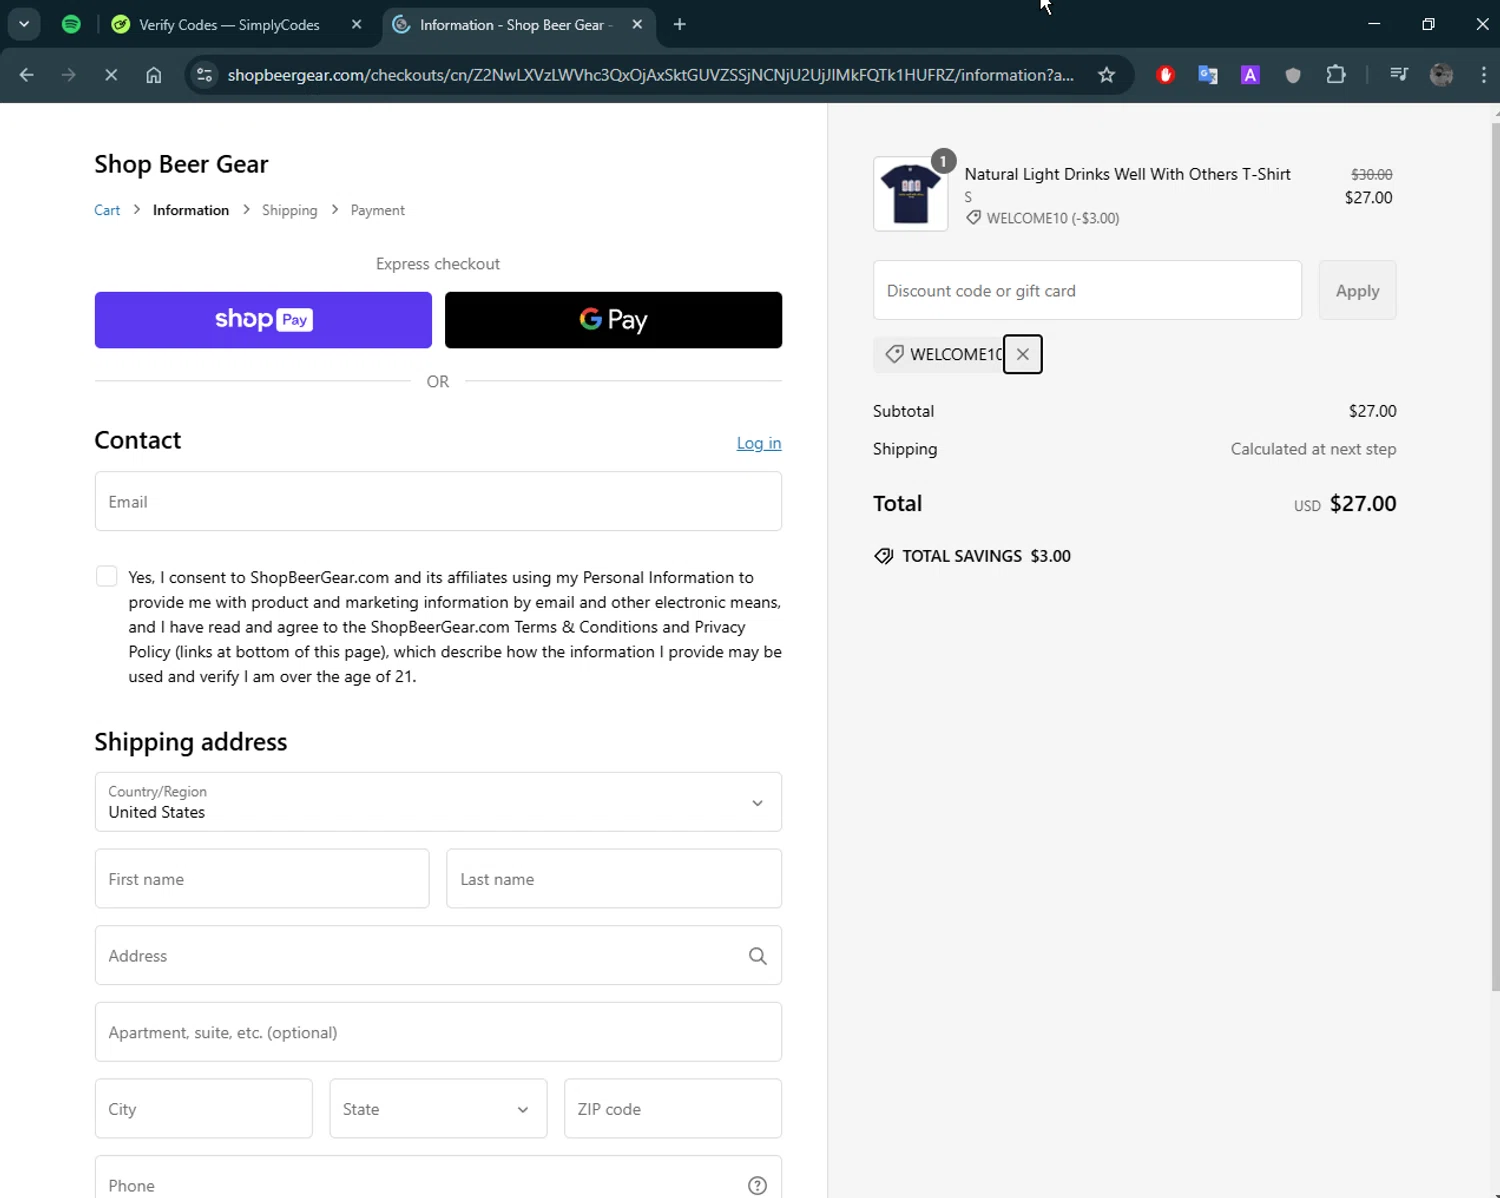Open the gray shield extension
Image resolution: width=1500 pixels, height=1198 pixels.
click(1293, 75)
